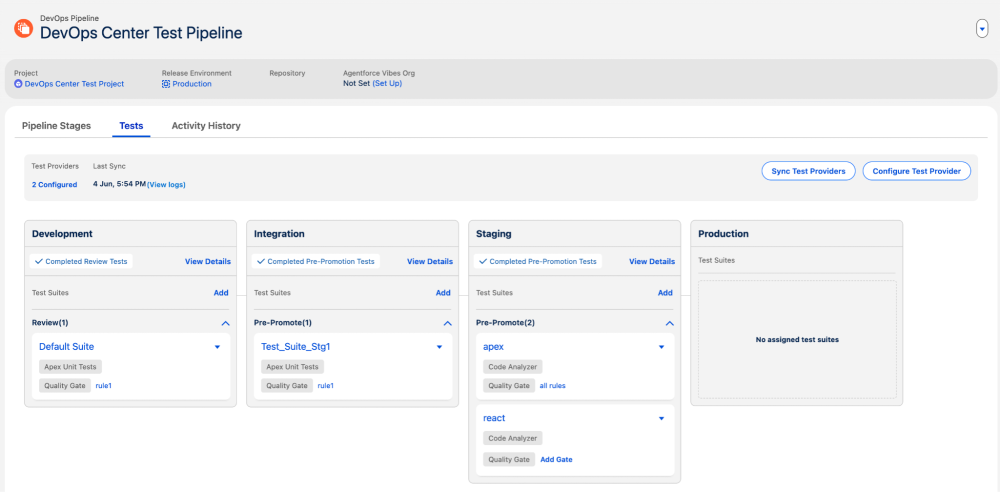Switch to the Pipeline Stages tab

56,126
